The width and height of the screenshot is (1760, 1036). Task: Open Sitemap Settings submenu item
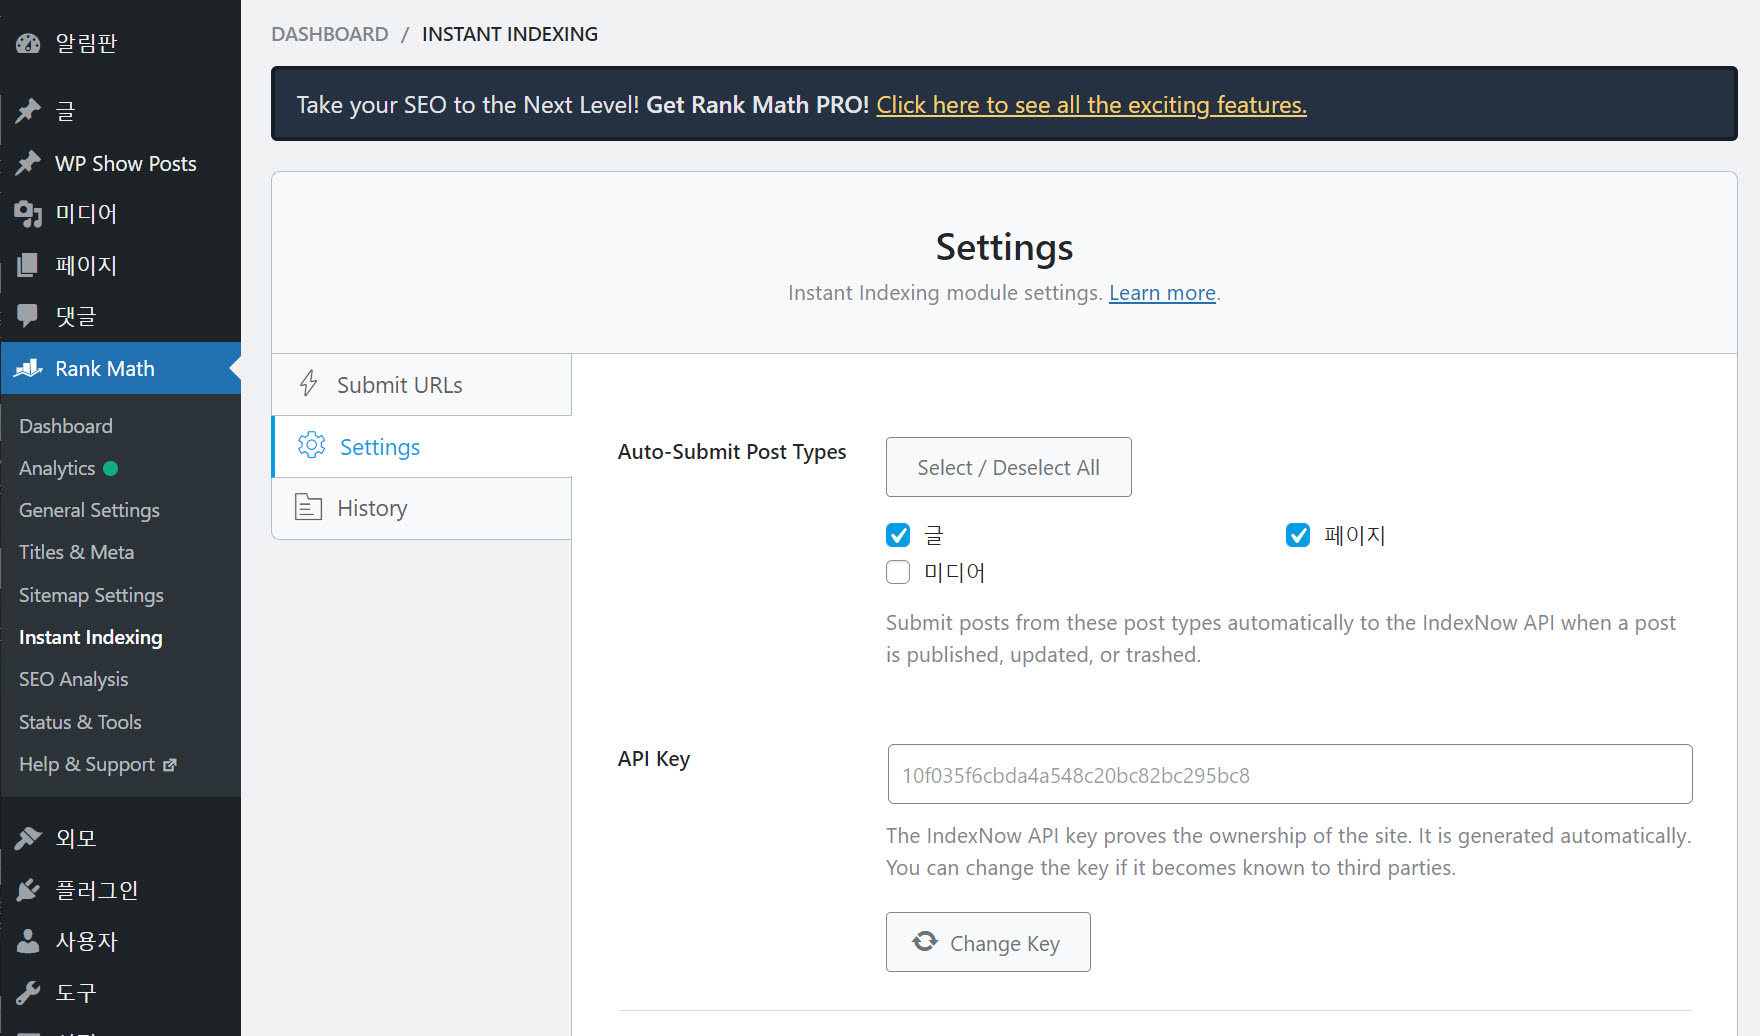[x=91, y=595]
